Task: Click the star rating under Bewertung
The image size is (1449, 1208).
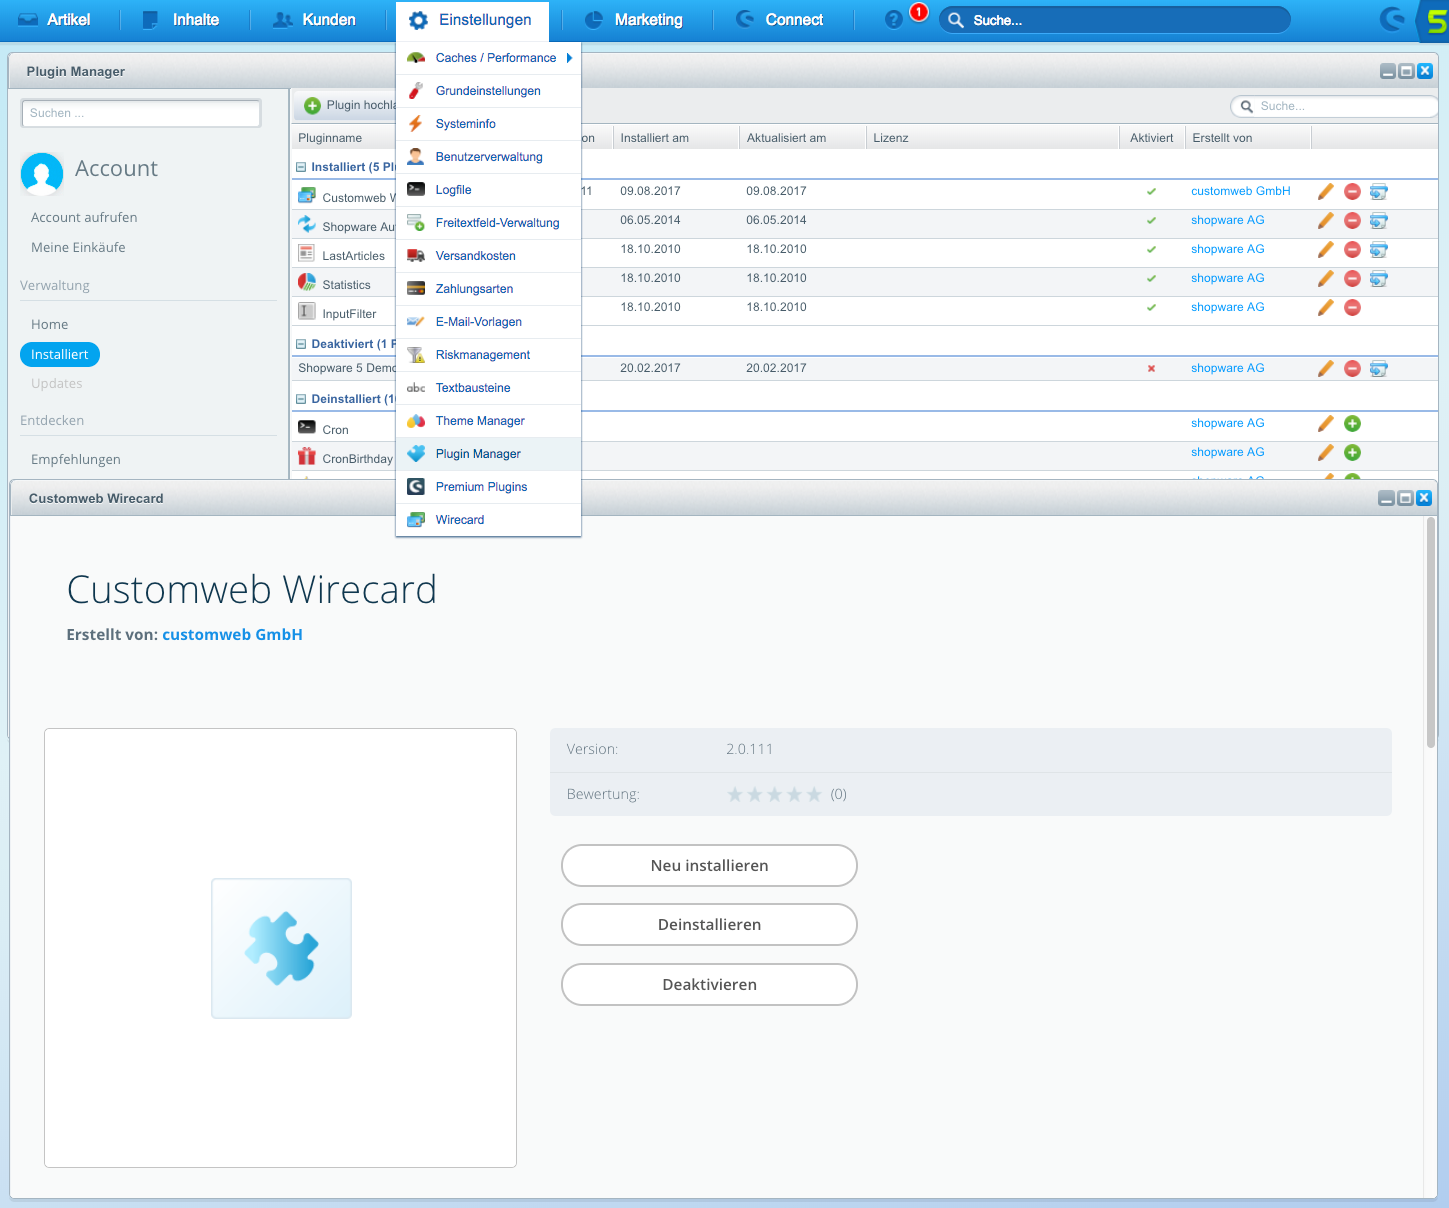Action: coord(774,794)
